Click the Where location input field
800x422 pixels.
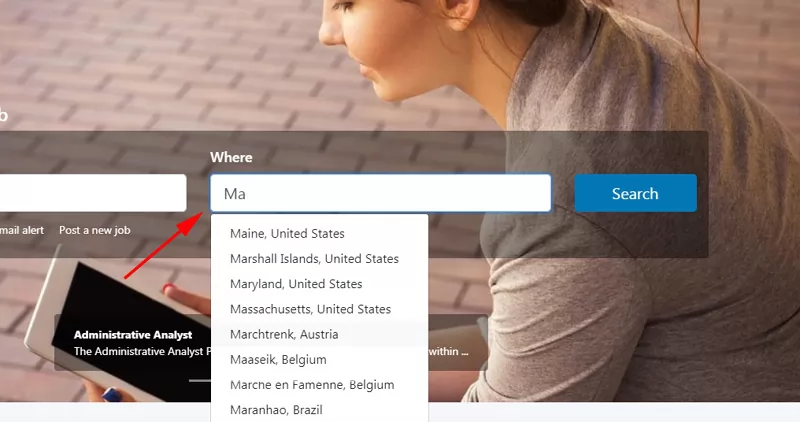381,193
